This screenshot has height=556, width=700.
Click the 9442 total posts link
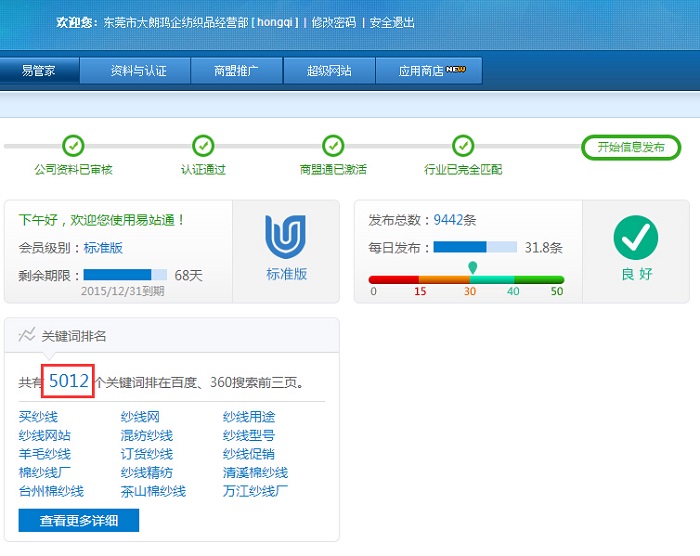[449, 219]
